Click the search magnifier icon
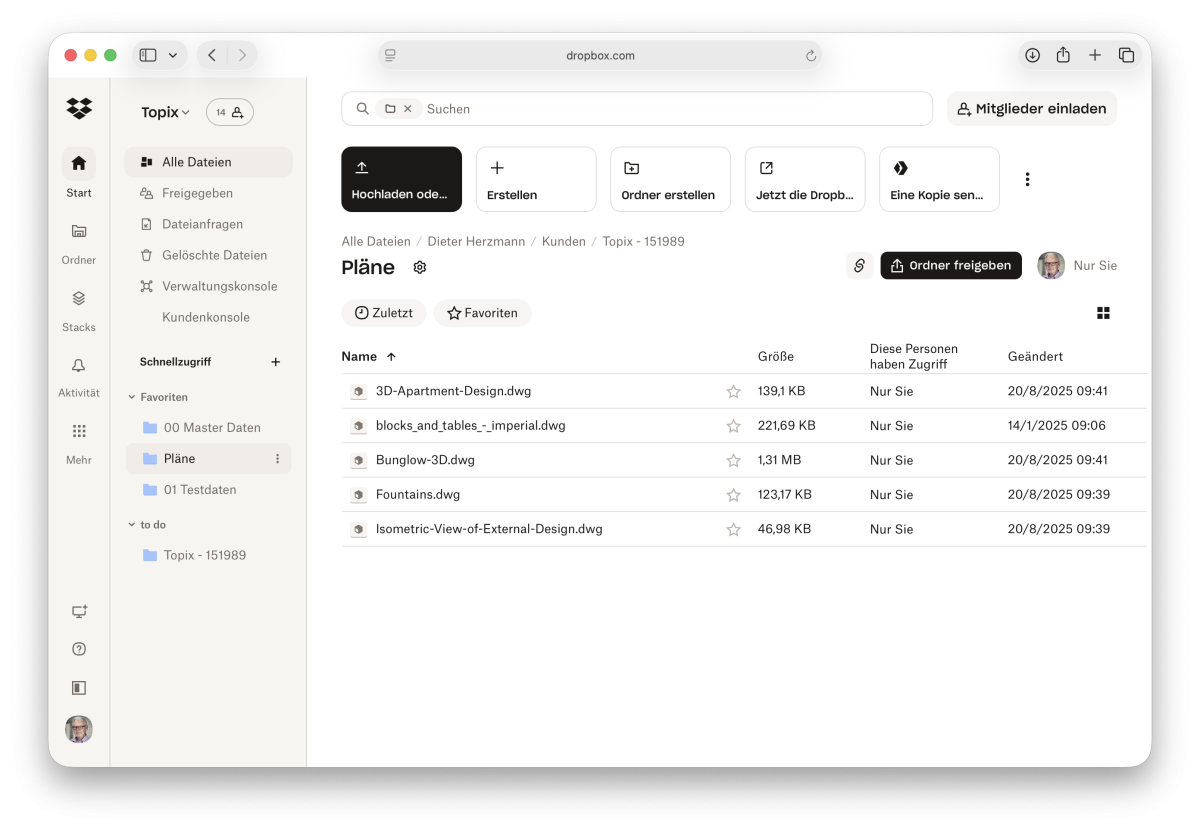 tap(363, 109)
